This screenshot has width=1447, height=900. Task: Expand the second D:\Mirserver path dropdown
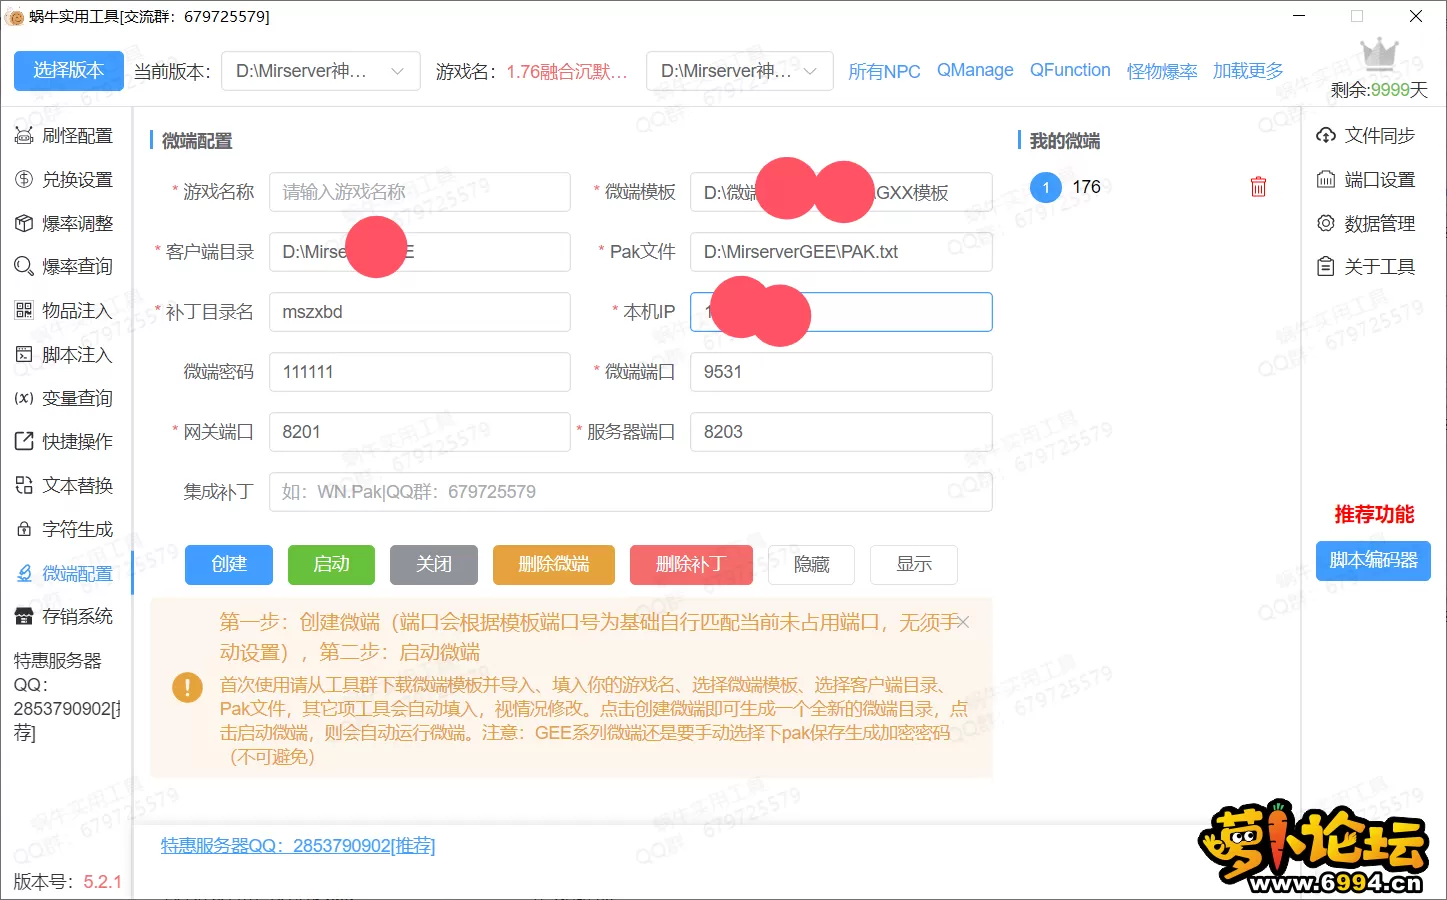pyautogui.click(x=739, y=71)
